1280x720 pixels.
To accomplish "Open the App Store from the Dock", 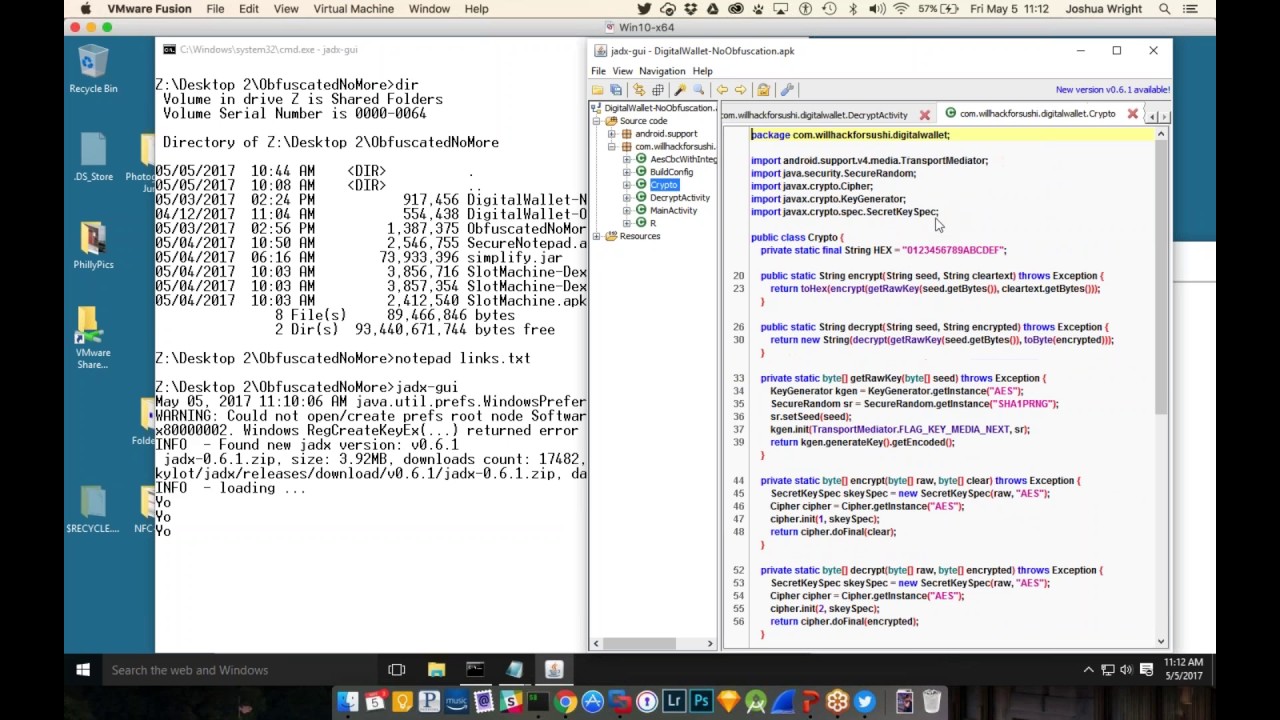I will pos(592,702).
